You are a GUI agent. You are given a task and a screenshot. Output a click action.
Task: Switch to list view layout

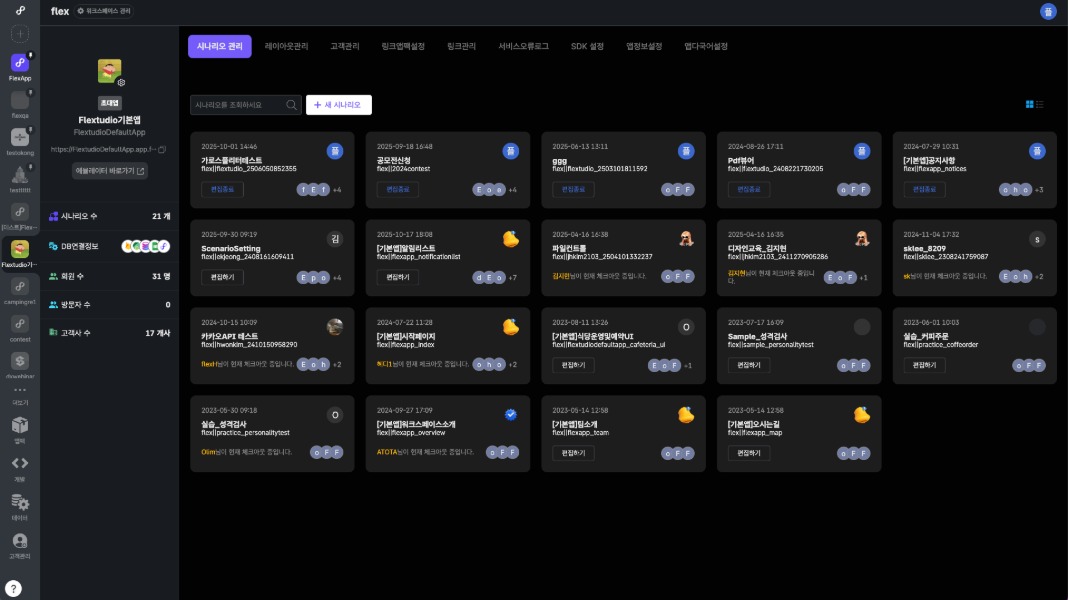tap(1040, 104)
